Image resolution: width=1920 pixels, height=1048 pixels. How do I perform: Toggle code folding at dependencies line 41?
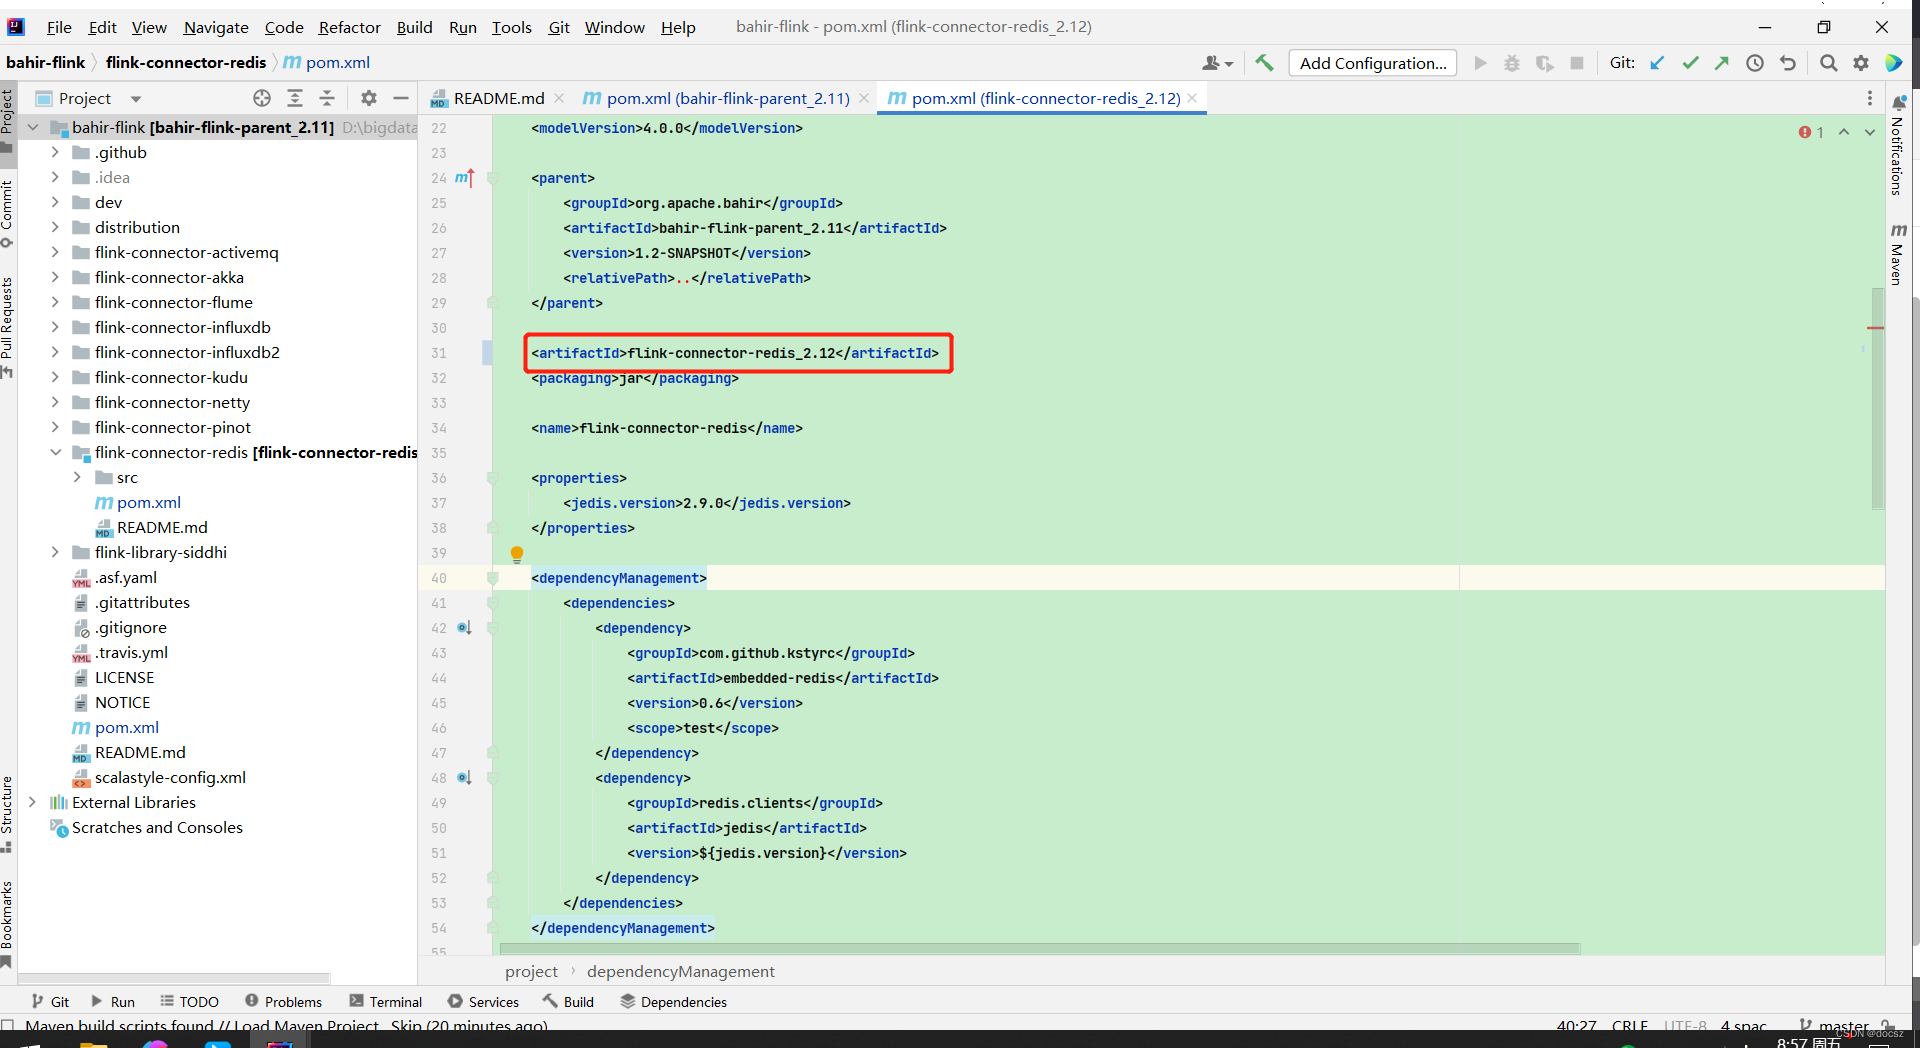492,603
